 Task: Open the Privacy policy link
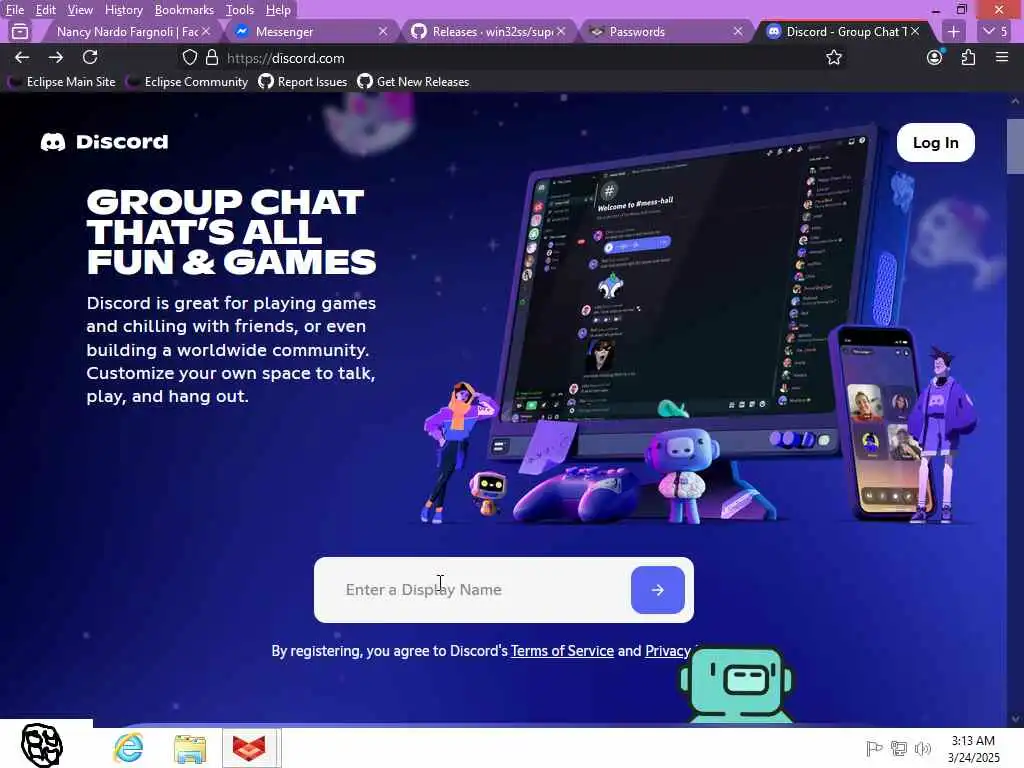[x=667, y=651]
